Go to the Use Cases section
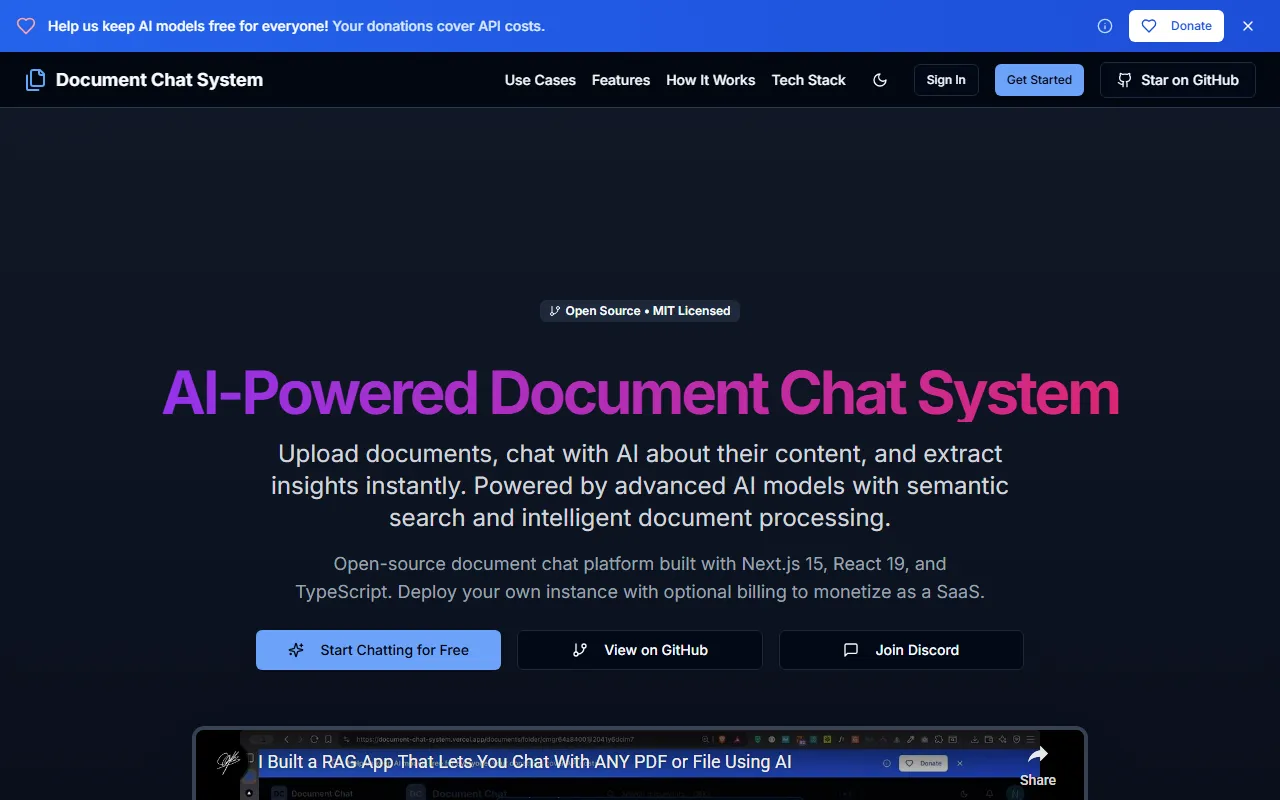Viewport: 1280px width, 800px height. click(540, 80)
